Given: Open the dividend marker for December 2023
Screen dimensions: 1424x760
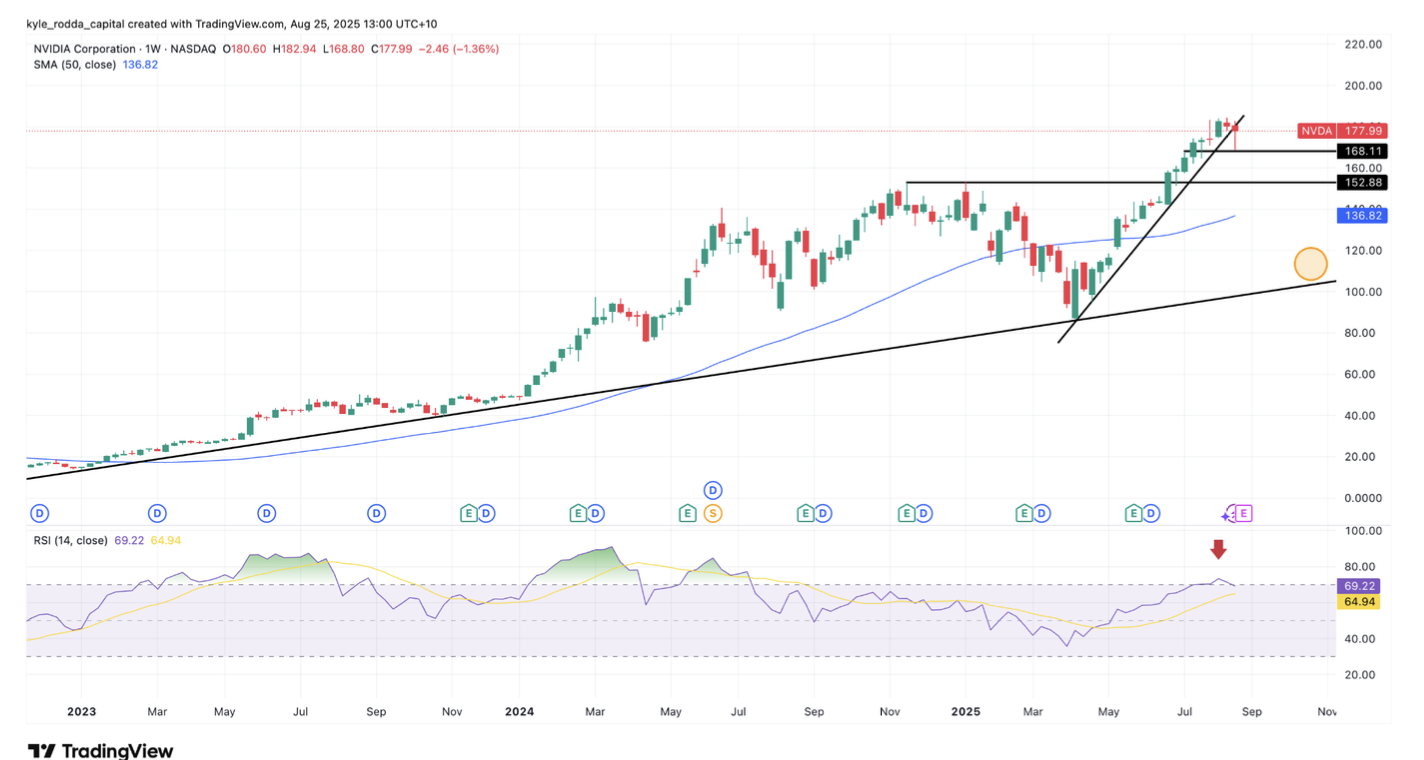Looking at the screenshot, I should (485, 513).
